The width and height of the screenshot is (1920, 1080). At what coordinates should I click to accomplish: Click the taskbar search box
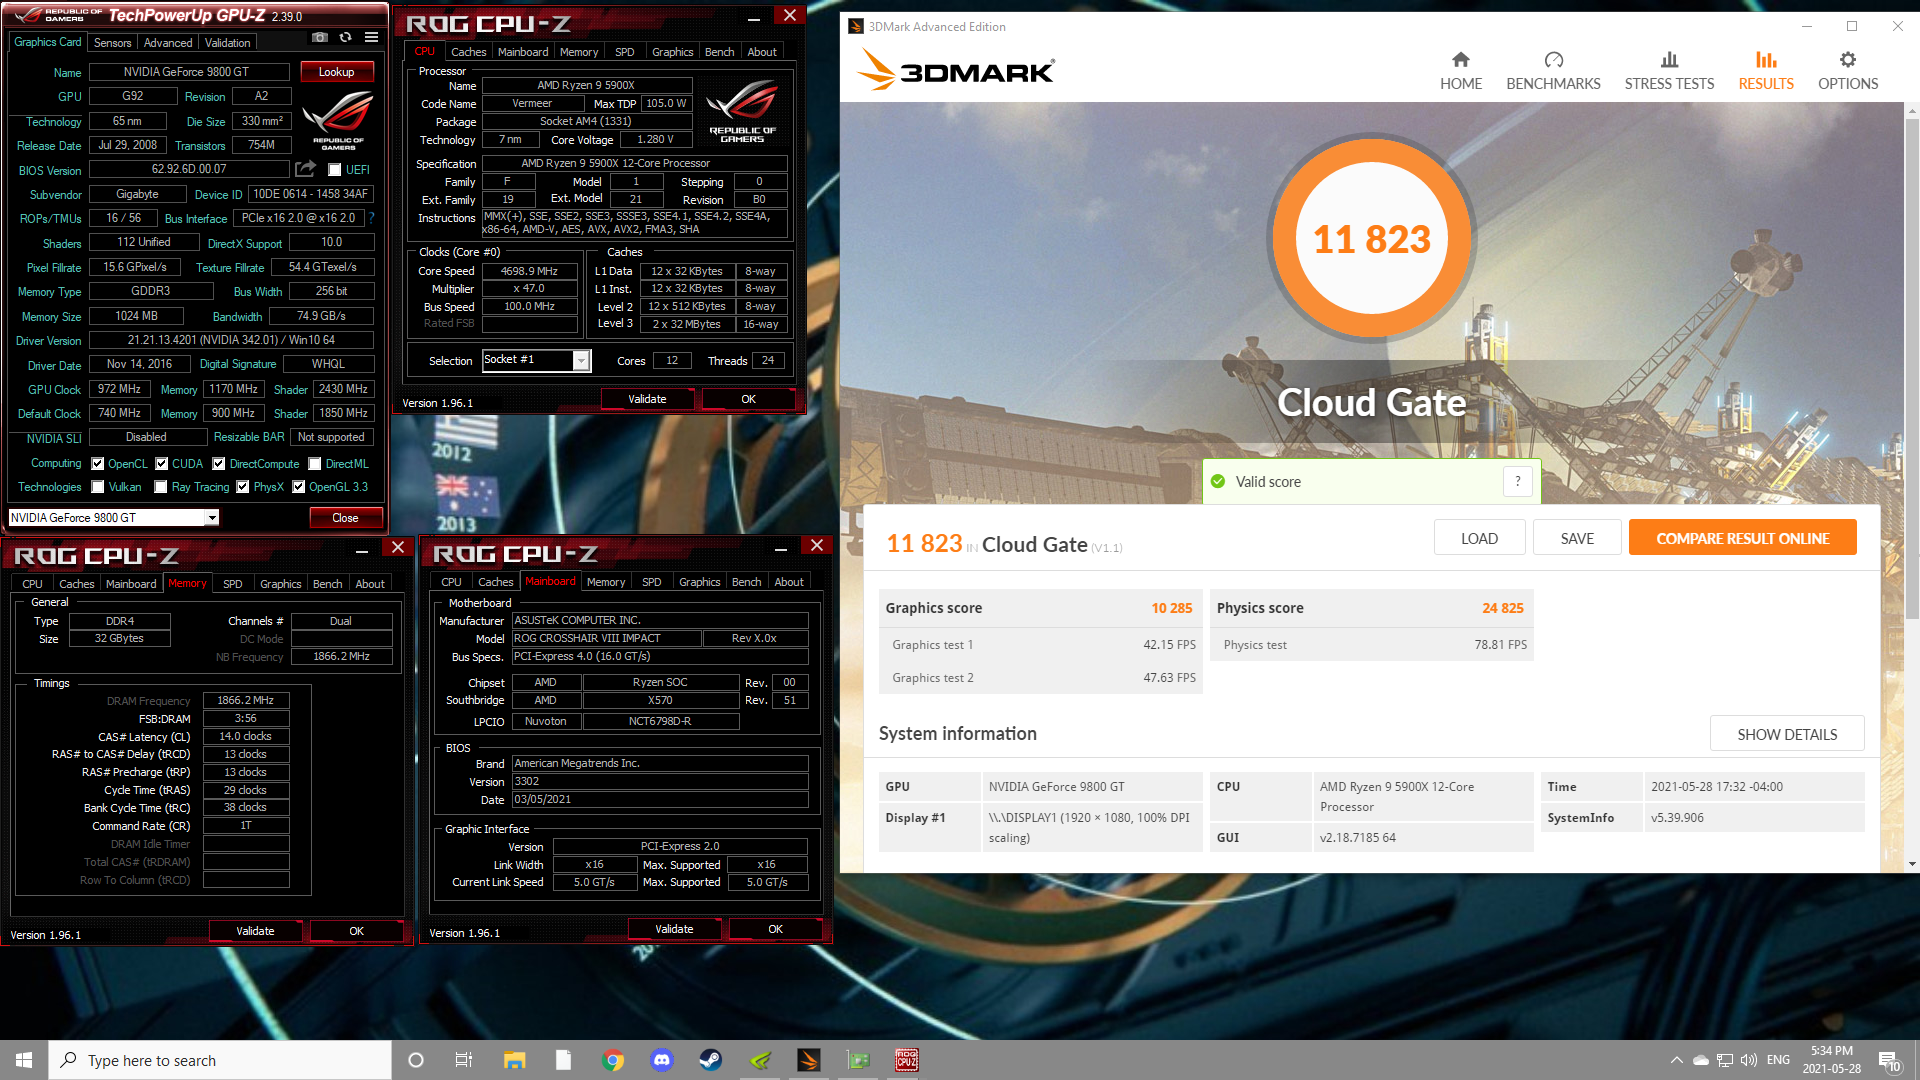220,1060
